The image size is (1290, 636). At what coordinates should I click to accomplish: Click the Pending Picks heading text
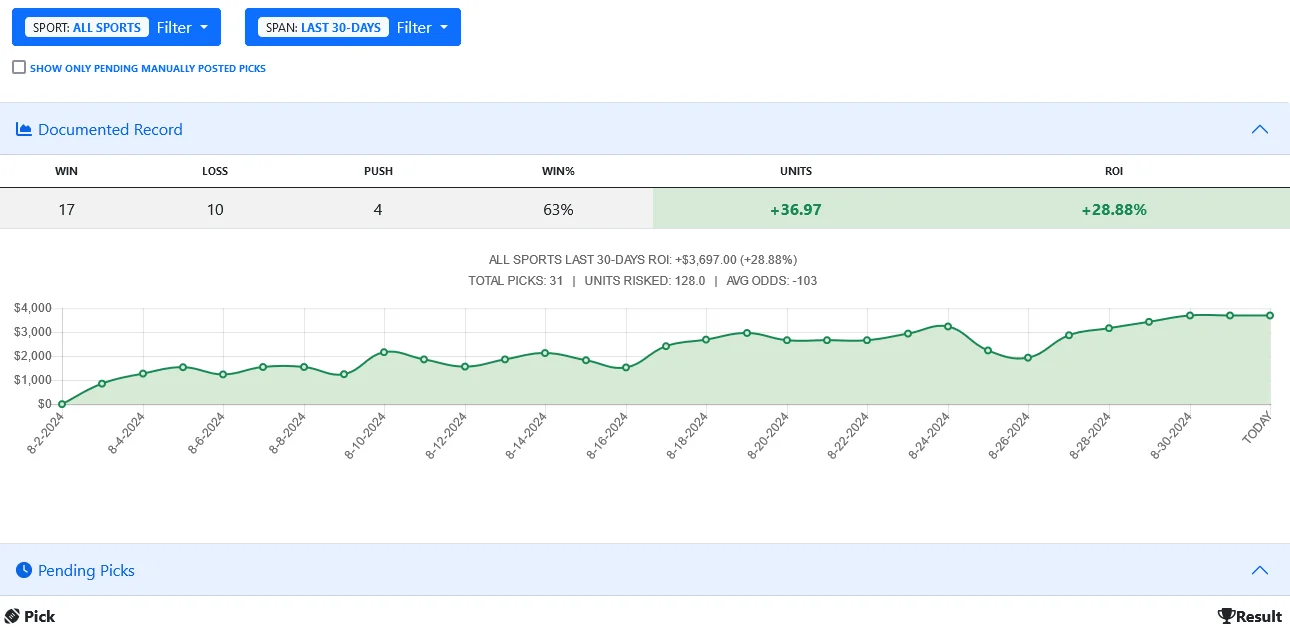tap(86, 570)
